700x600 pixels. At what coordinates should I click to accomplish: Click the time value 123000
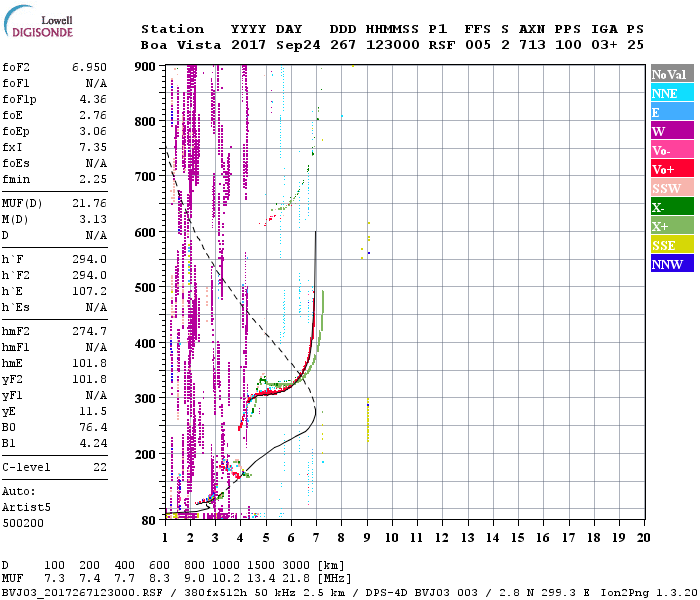[393, 45]
